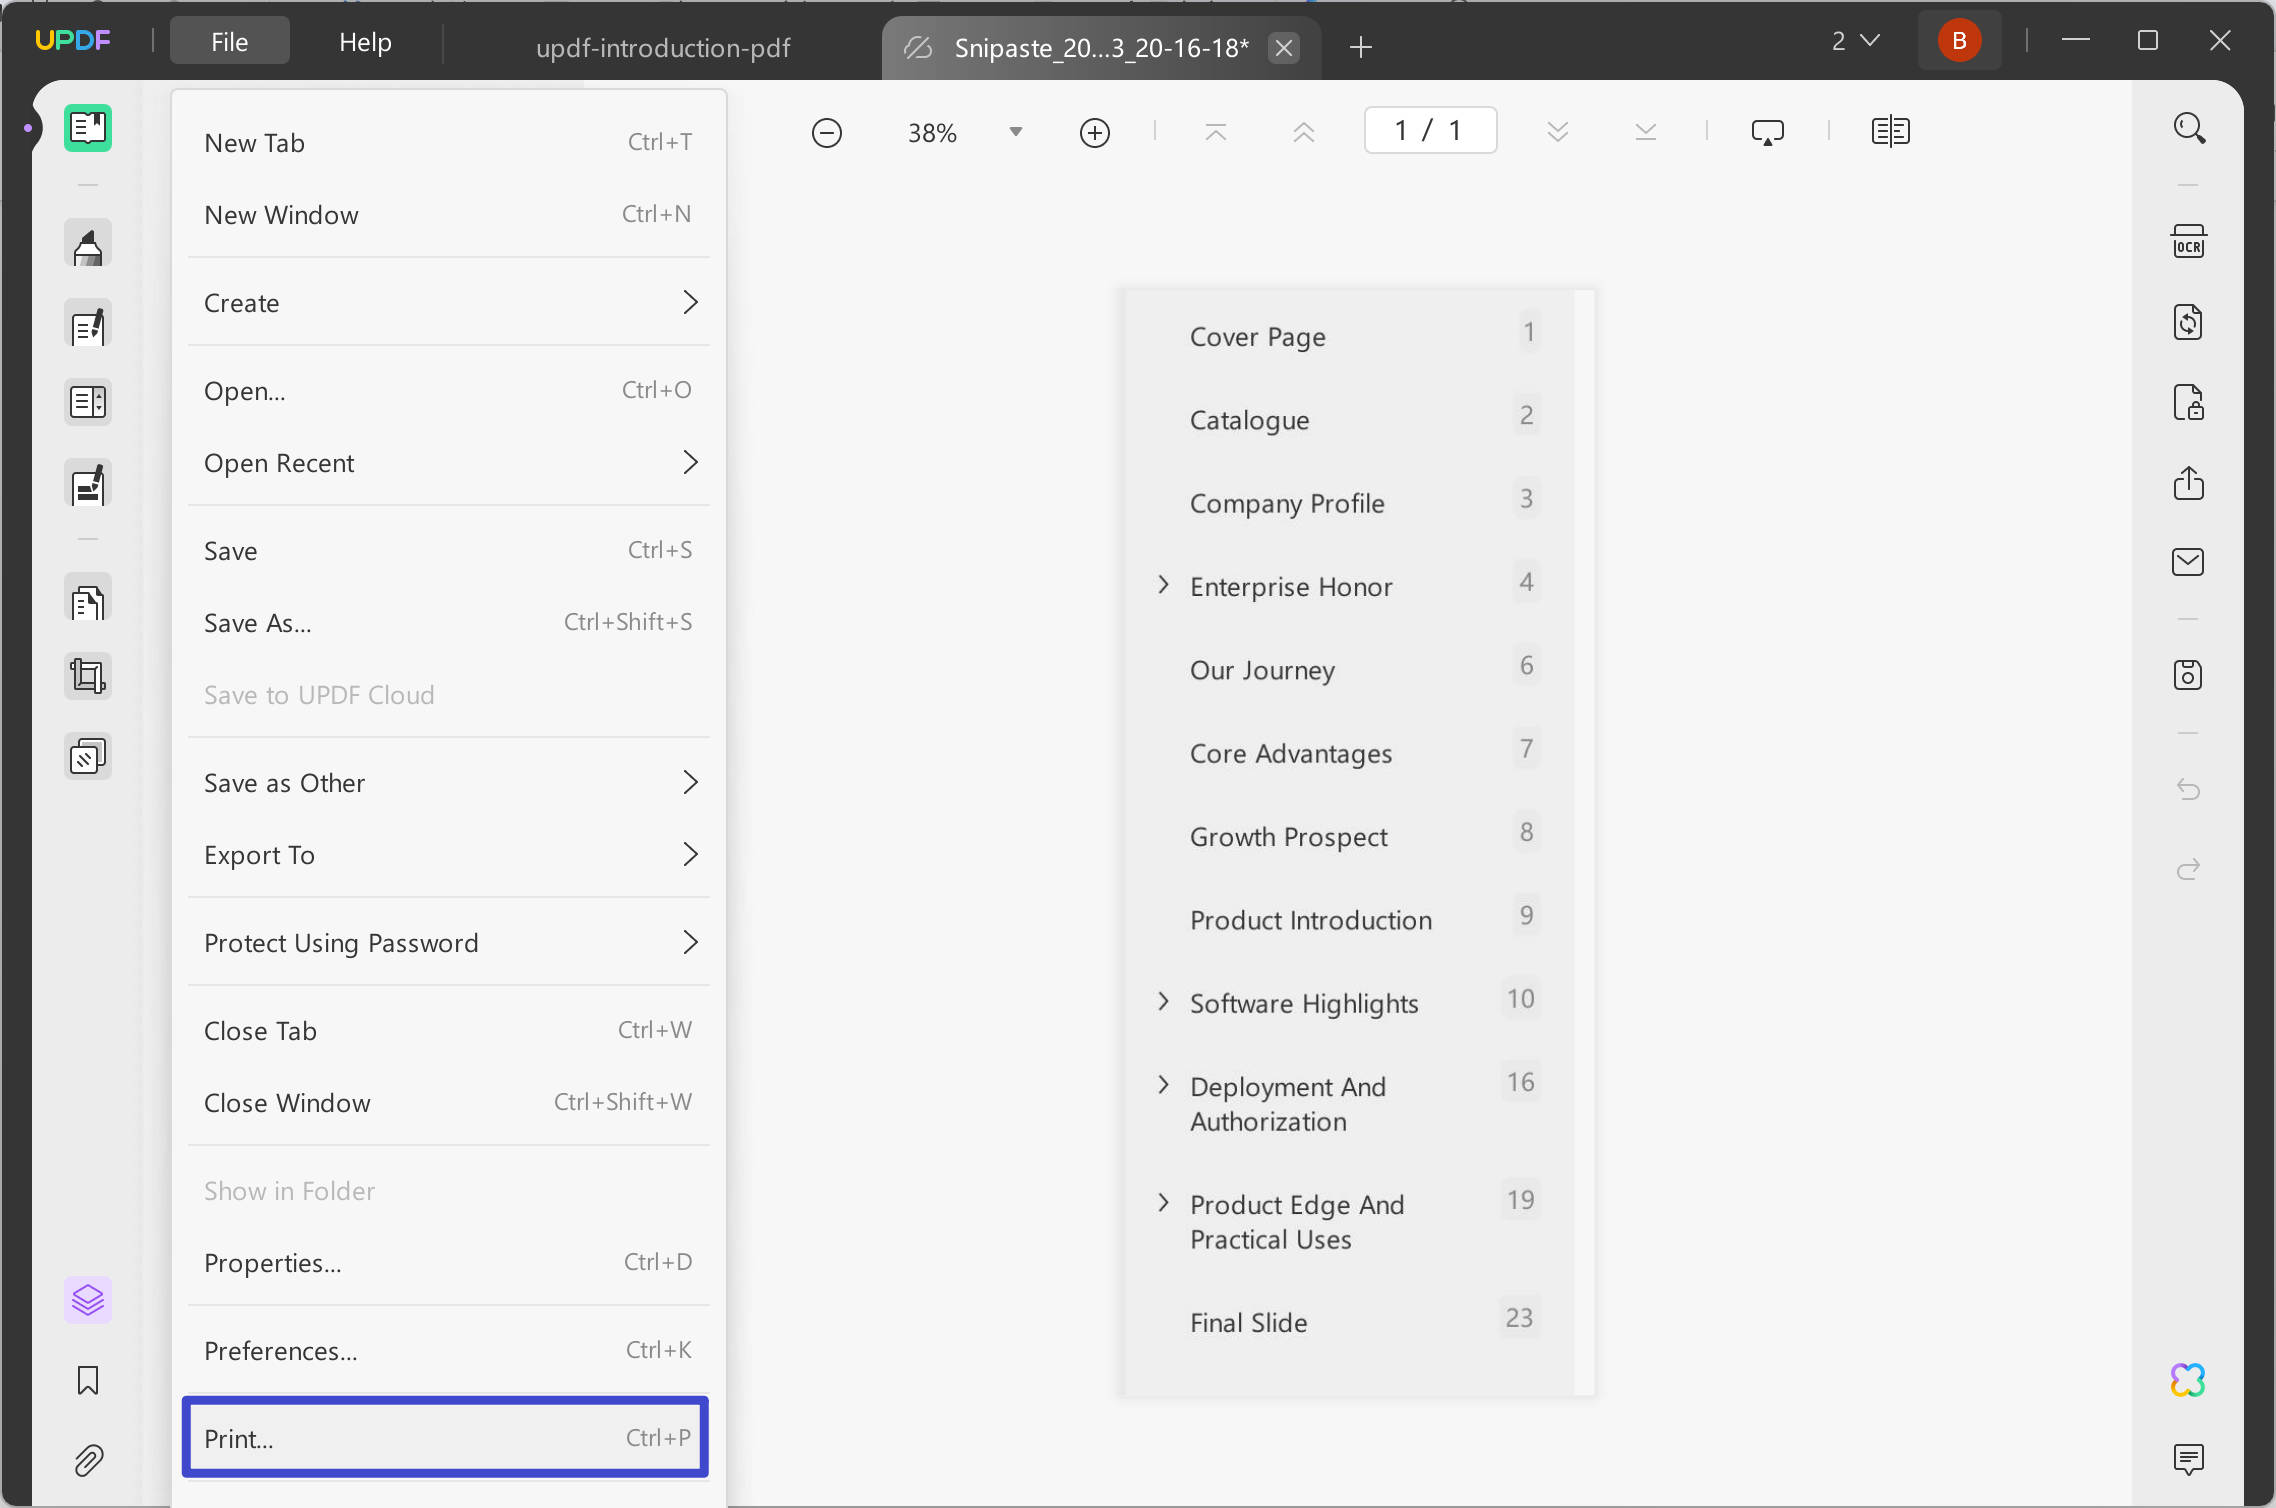Click the Protect PDF lock icon
Image resolution: width=2276 pixels, height=1508 pixels.
[2188, 402]
